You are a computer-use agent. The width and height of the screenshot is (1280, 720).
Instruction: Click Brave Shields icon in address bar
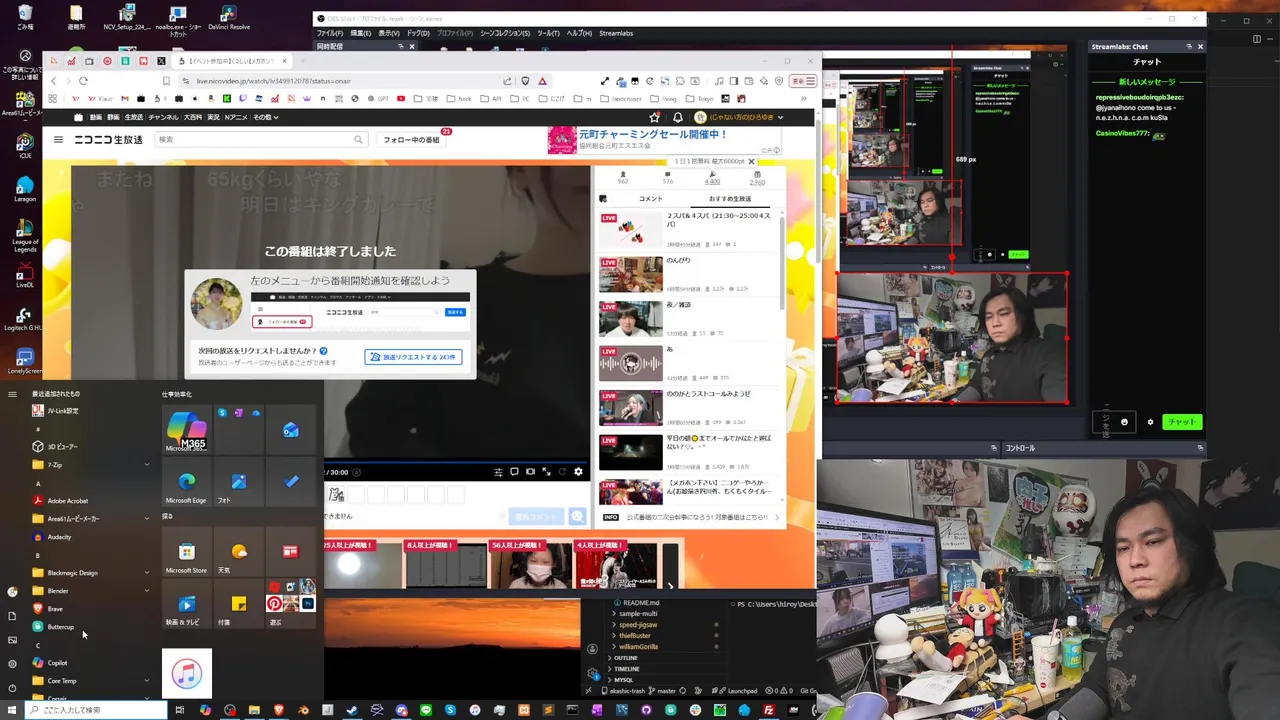[525, 81]
